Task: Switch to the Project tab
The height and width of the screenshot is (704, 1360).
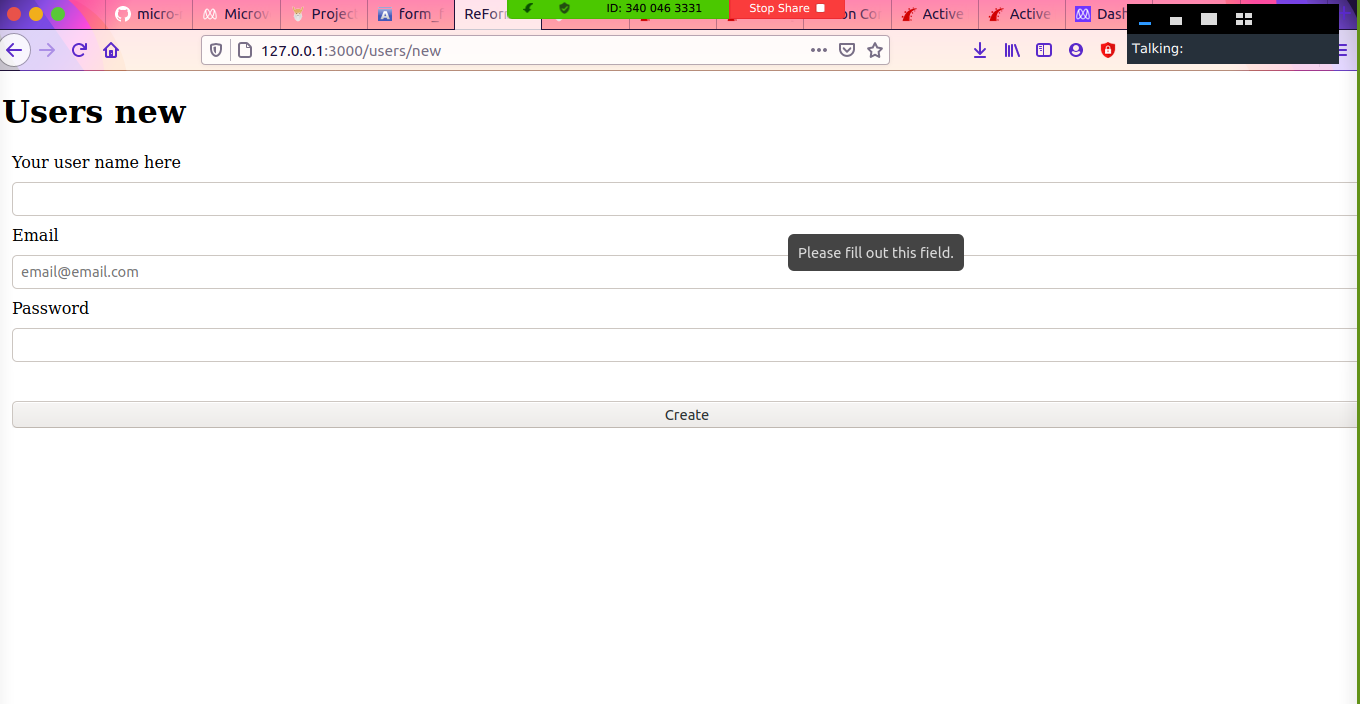Action: click(x=324, y=15)
